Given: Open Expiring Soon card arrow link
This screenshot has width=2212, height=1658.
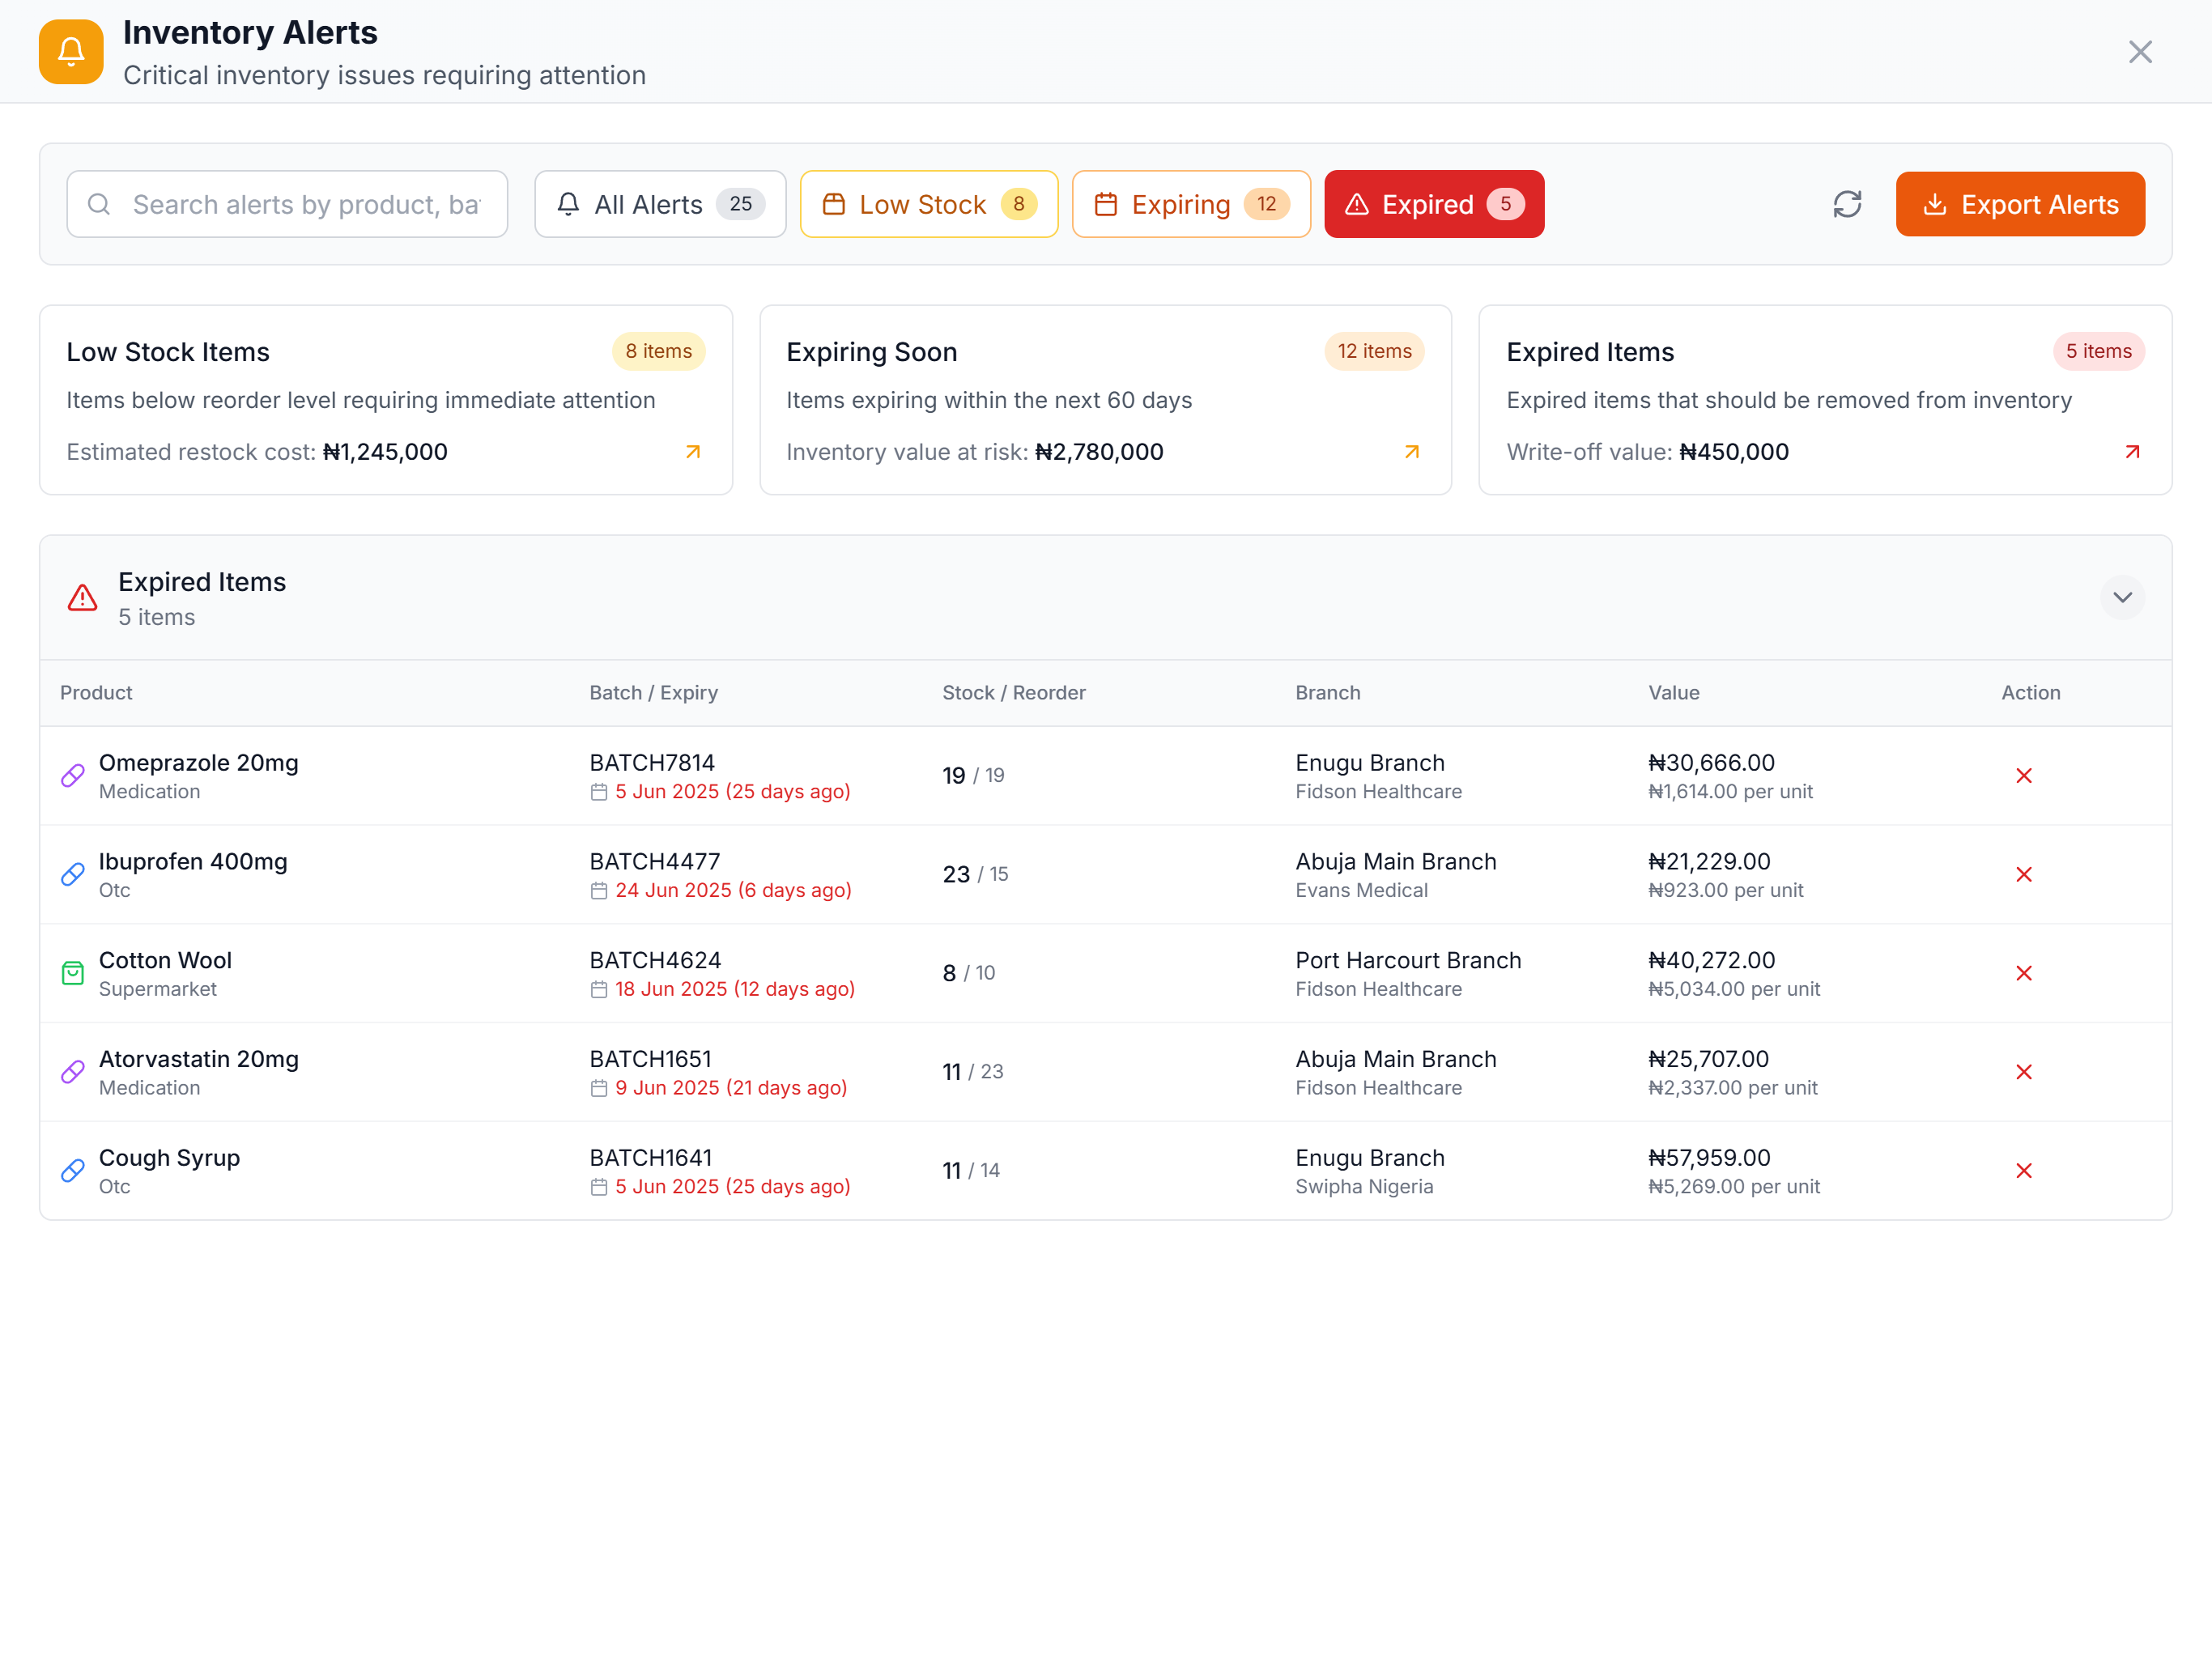Looking at the screenshot, I should [1411, 452].
